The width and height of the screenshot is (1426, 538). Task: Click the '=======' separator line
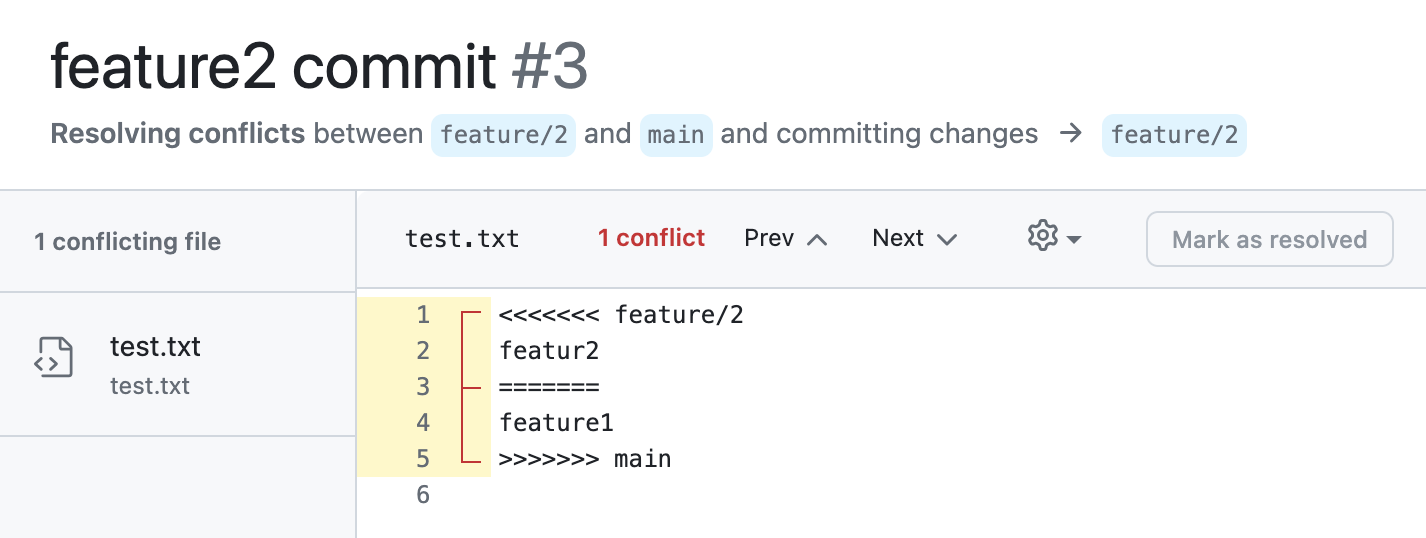tap(549, 387)
